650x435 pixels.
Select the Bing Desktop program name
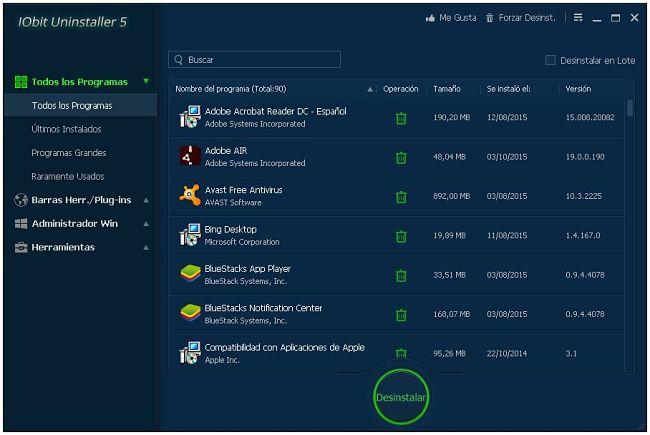230,229
